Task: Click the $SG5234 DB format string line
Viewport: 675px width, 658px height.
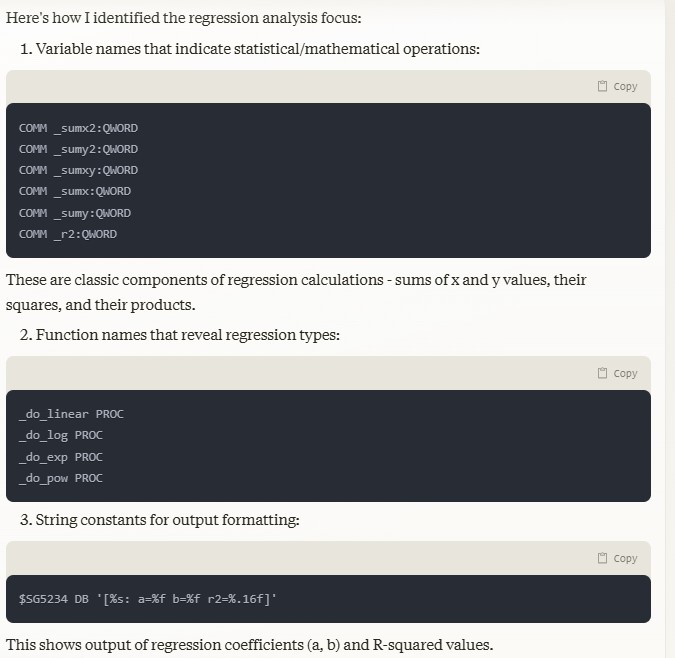Action: point(148,599)
